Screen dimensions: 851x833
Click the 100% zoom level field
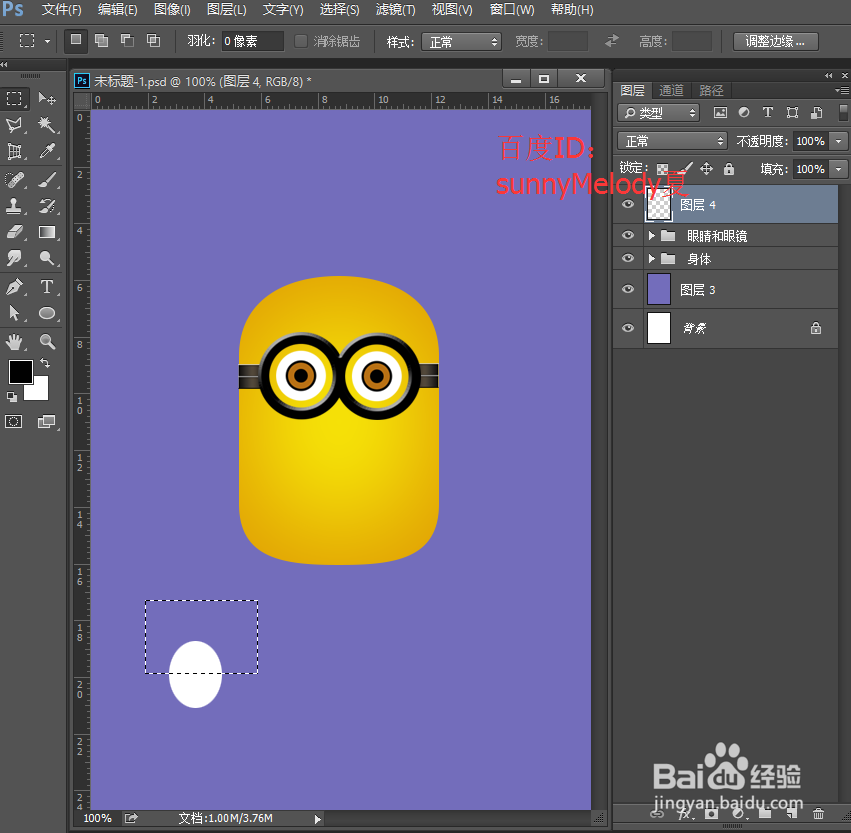click(98, 818)
